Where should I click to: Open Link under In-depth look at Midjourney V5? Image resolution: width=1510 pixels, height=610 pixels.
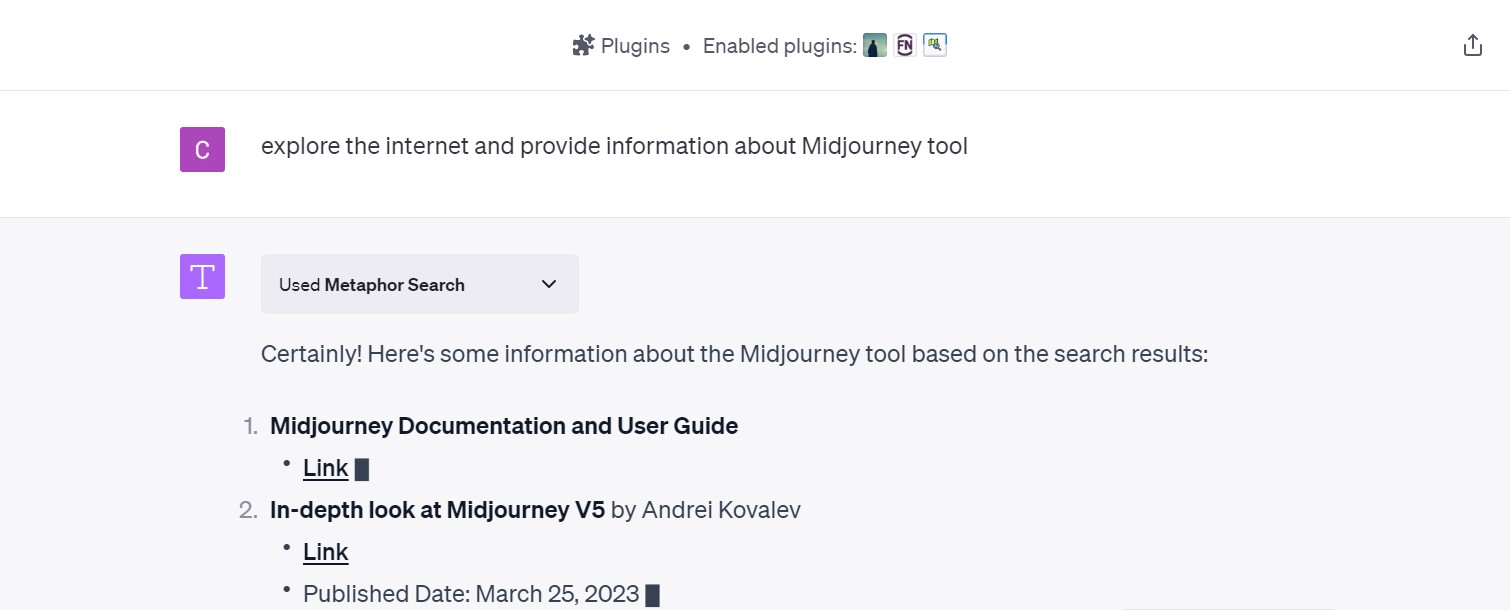pyautogui.click(x=325, y=552)
